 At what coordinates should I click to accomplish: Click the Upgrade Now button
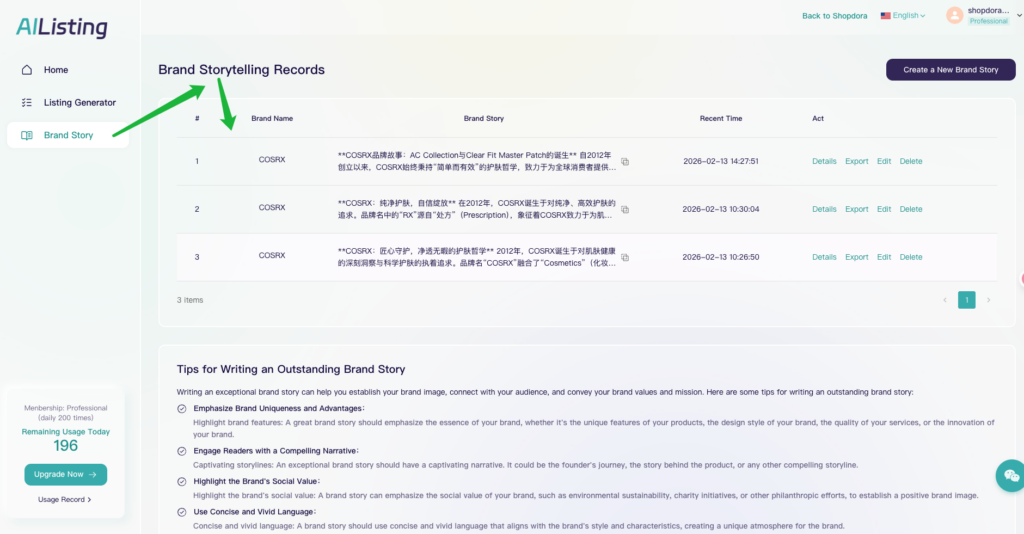coord(65,475)
